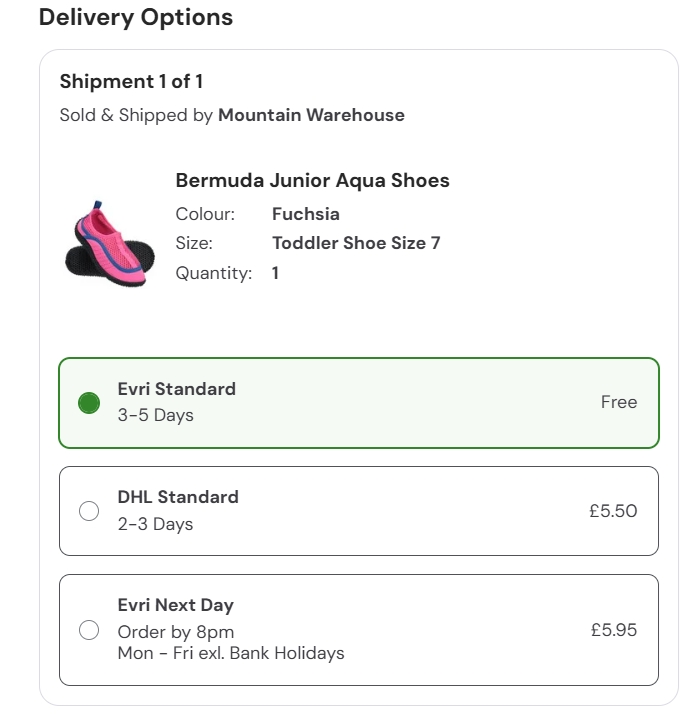This screenshot has height=717, width=691.
Task: Click the £5.50 delivery price
Action: pyautogui.click(x=612, y=511)
